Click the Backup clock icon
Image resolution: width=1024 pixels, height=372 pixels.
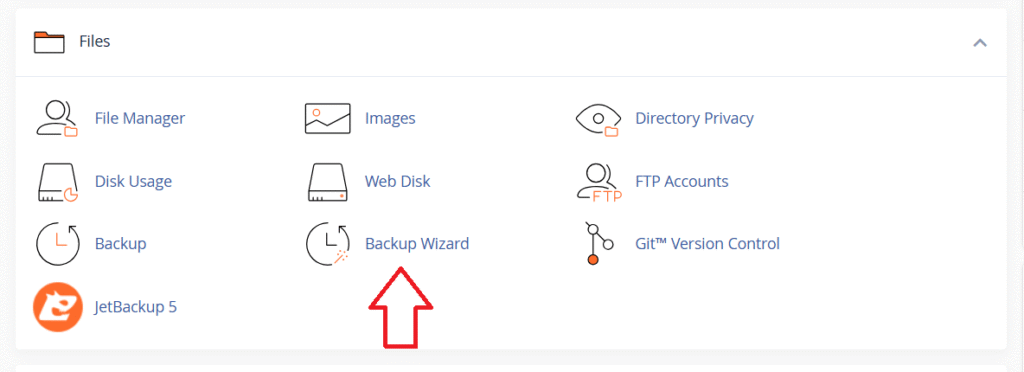pyautogui.click(x=57, y=244)
